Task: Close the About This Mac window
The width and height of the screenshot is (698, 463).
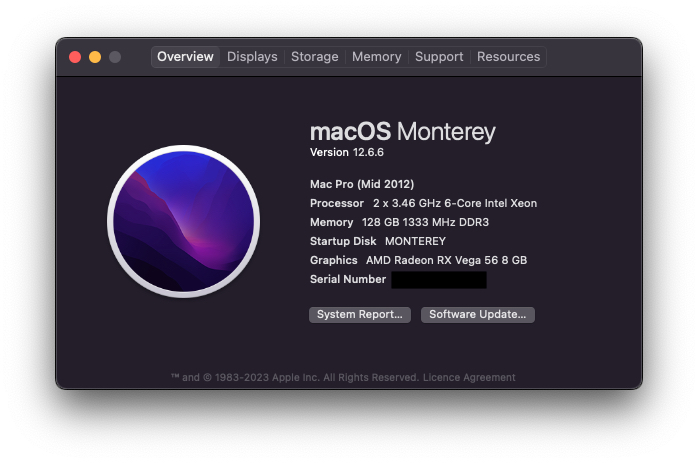Action: [x=75, y=57]
